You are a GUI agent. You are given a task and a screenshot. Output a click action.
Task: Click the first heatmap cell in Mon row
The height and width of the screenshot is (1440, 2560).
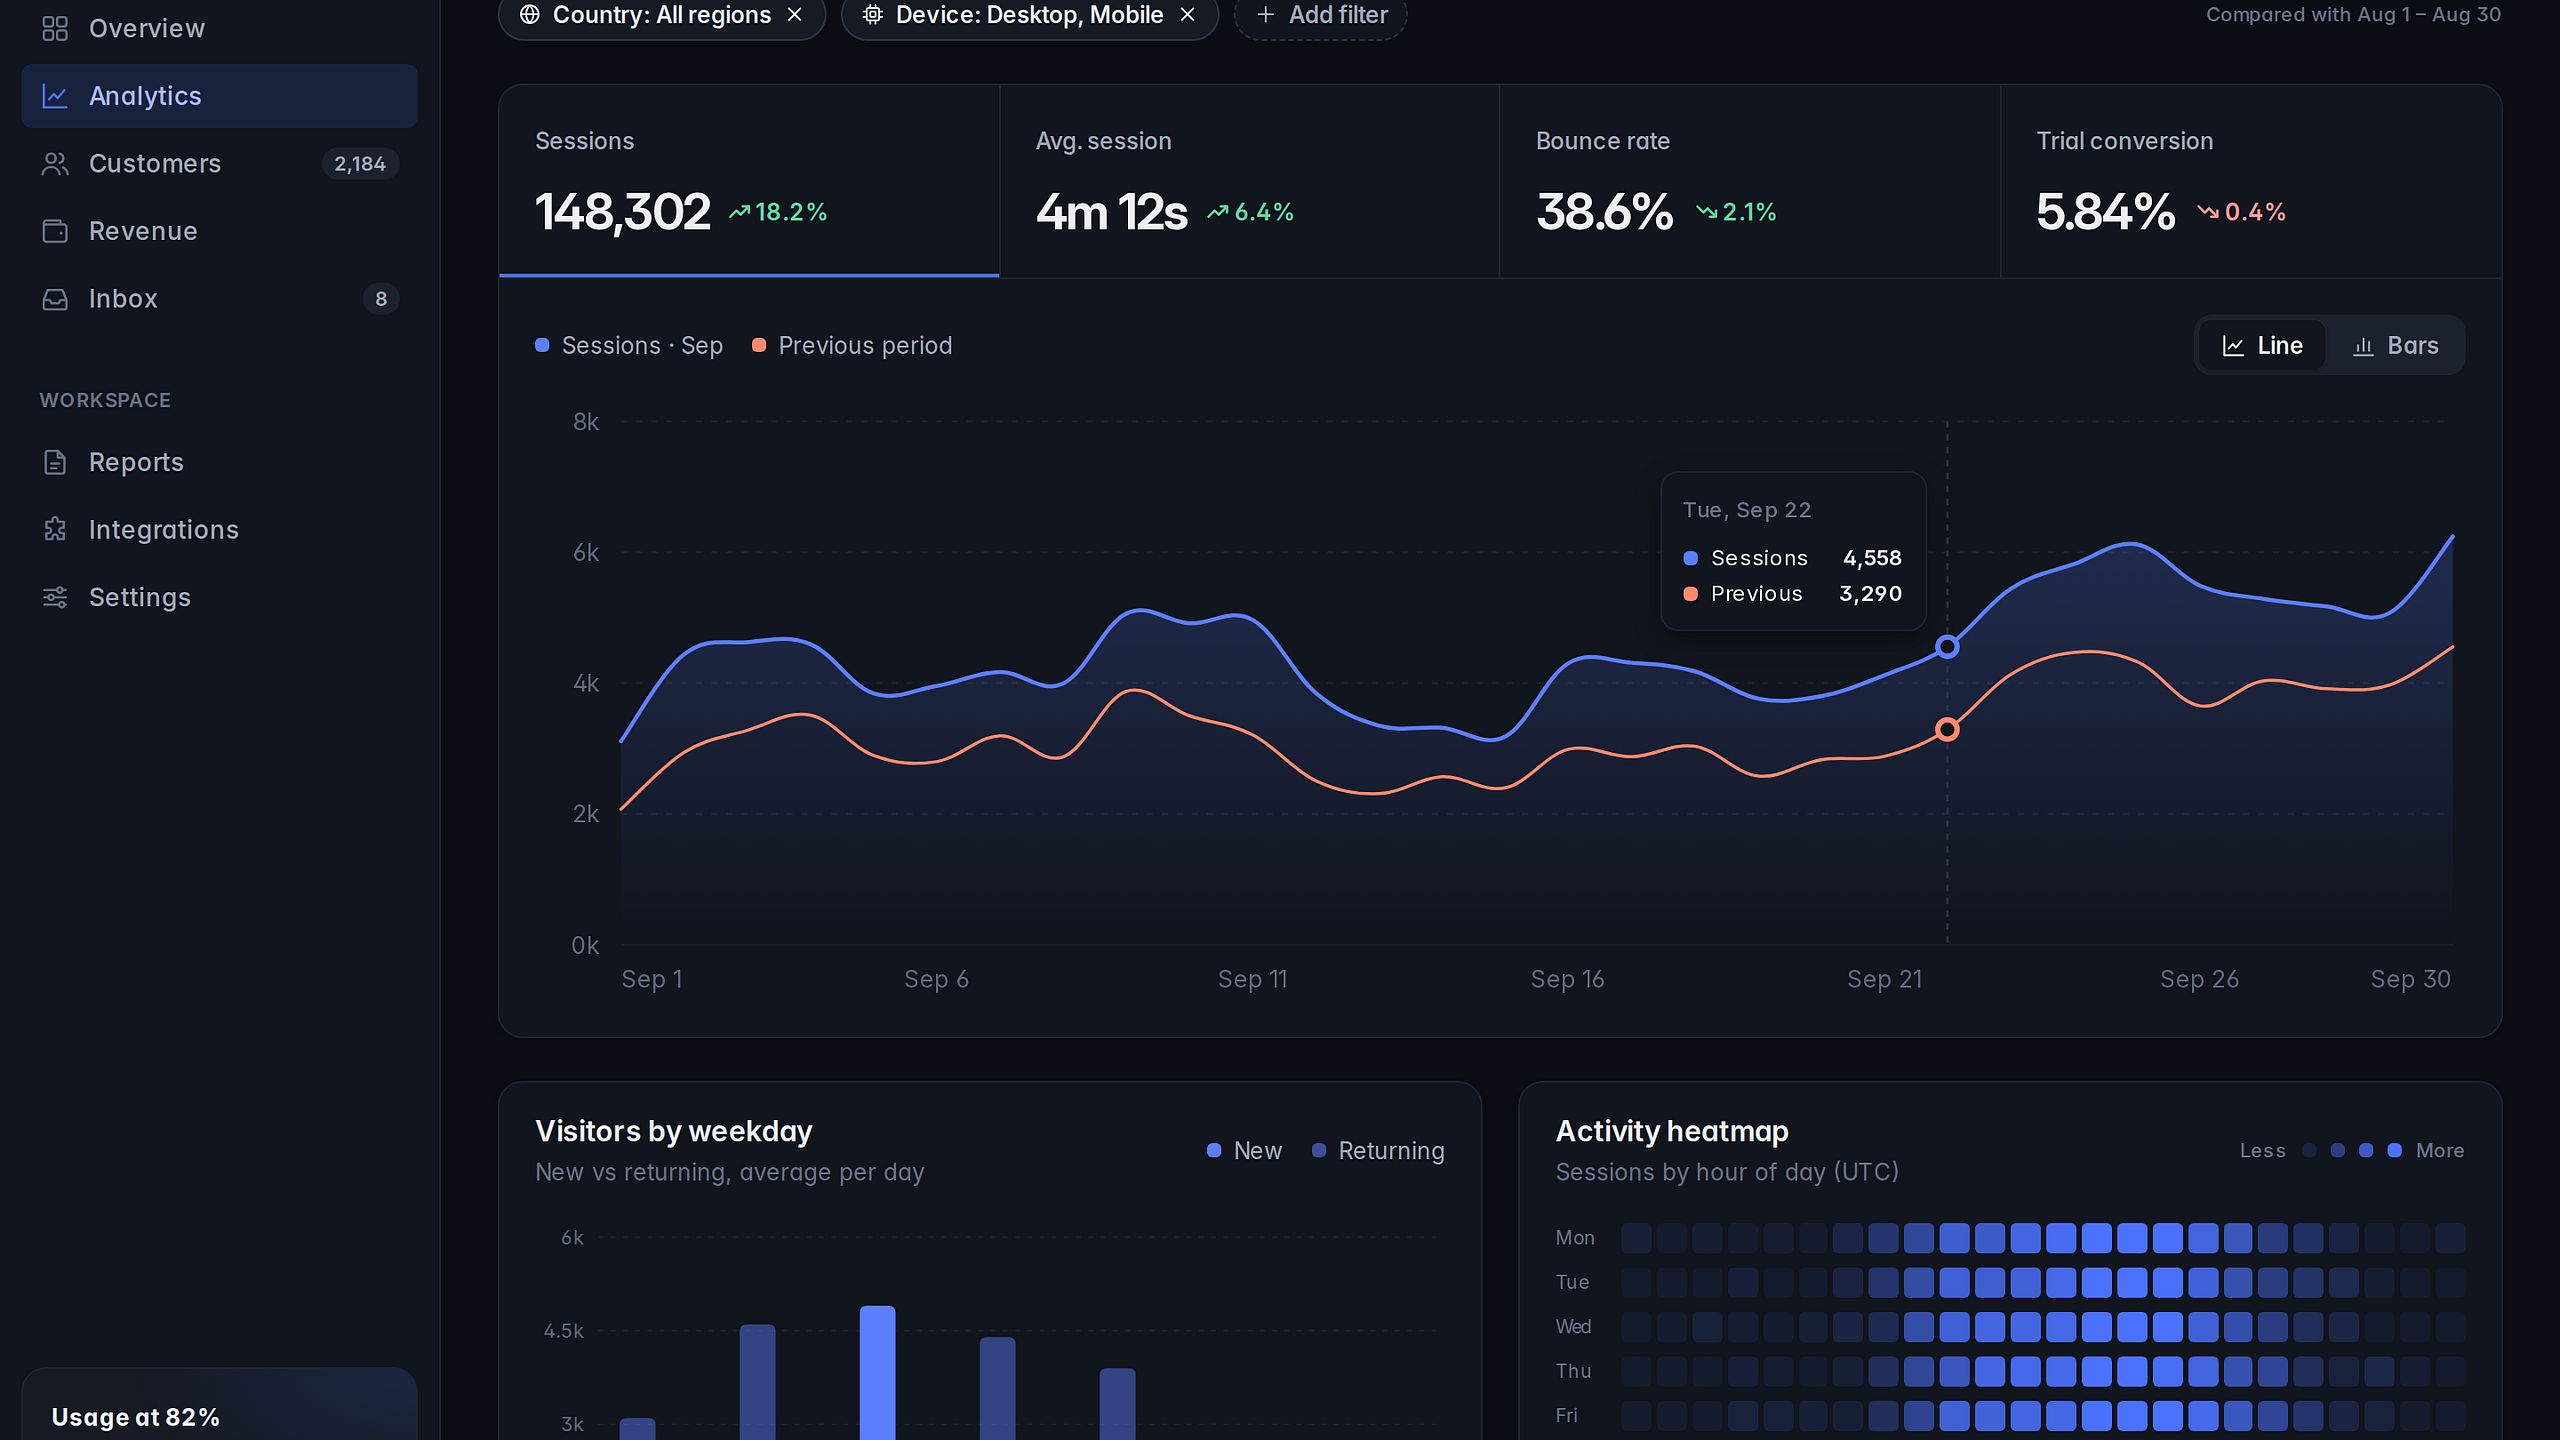(1636, 1238)
